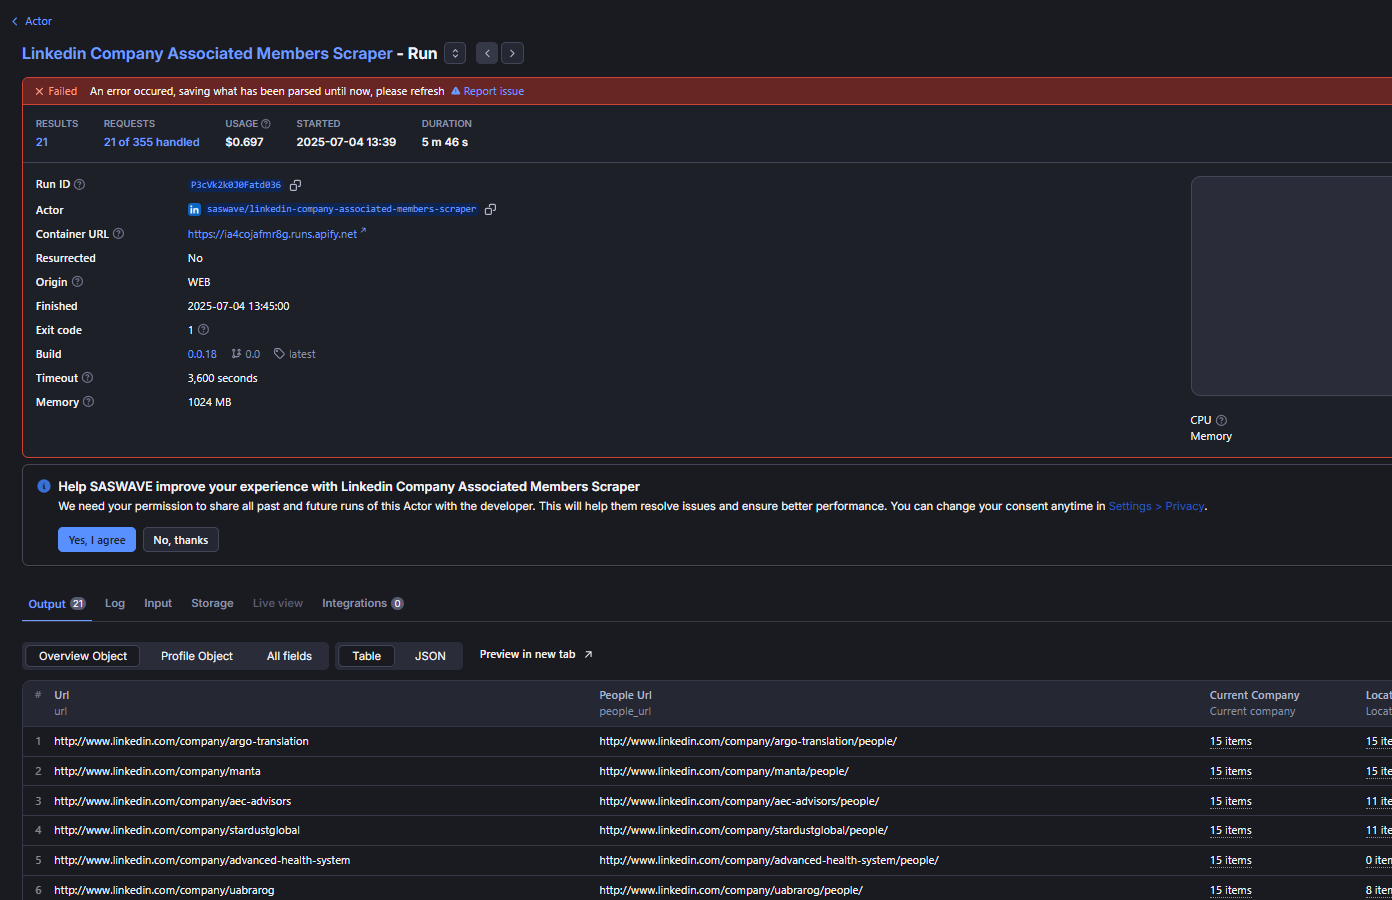Click uabrarog company URL cell
1392x900 pixels.
(x=164, y=890)
